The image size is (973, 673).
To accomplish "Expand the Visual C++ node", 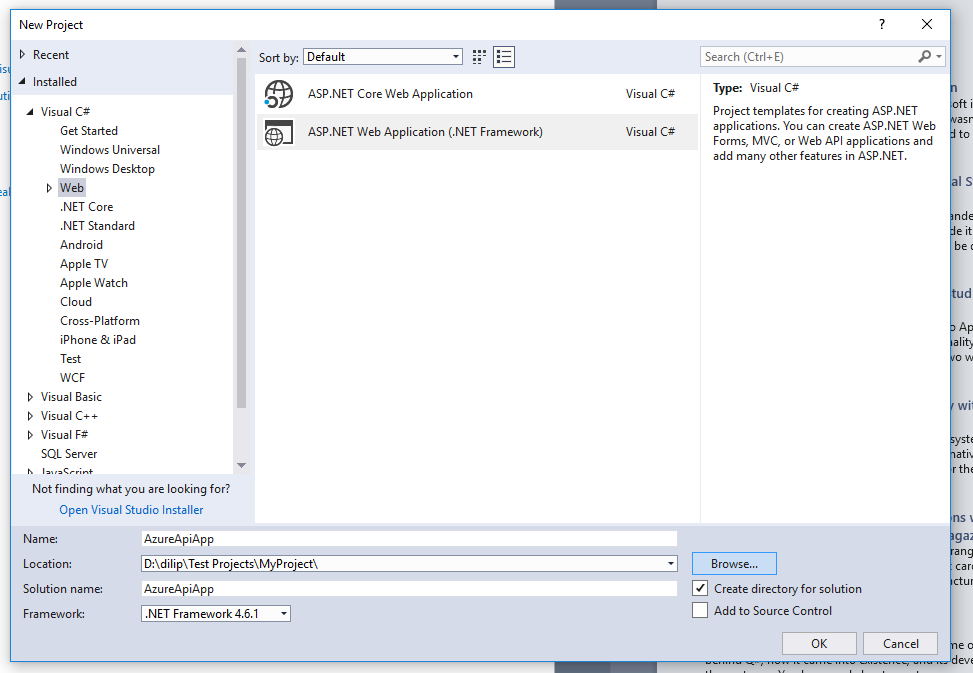I will pyautogui.click(x=30, y=416).
